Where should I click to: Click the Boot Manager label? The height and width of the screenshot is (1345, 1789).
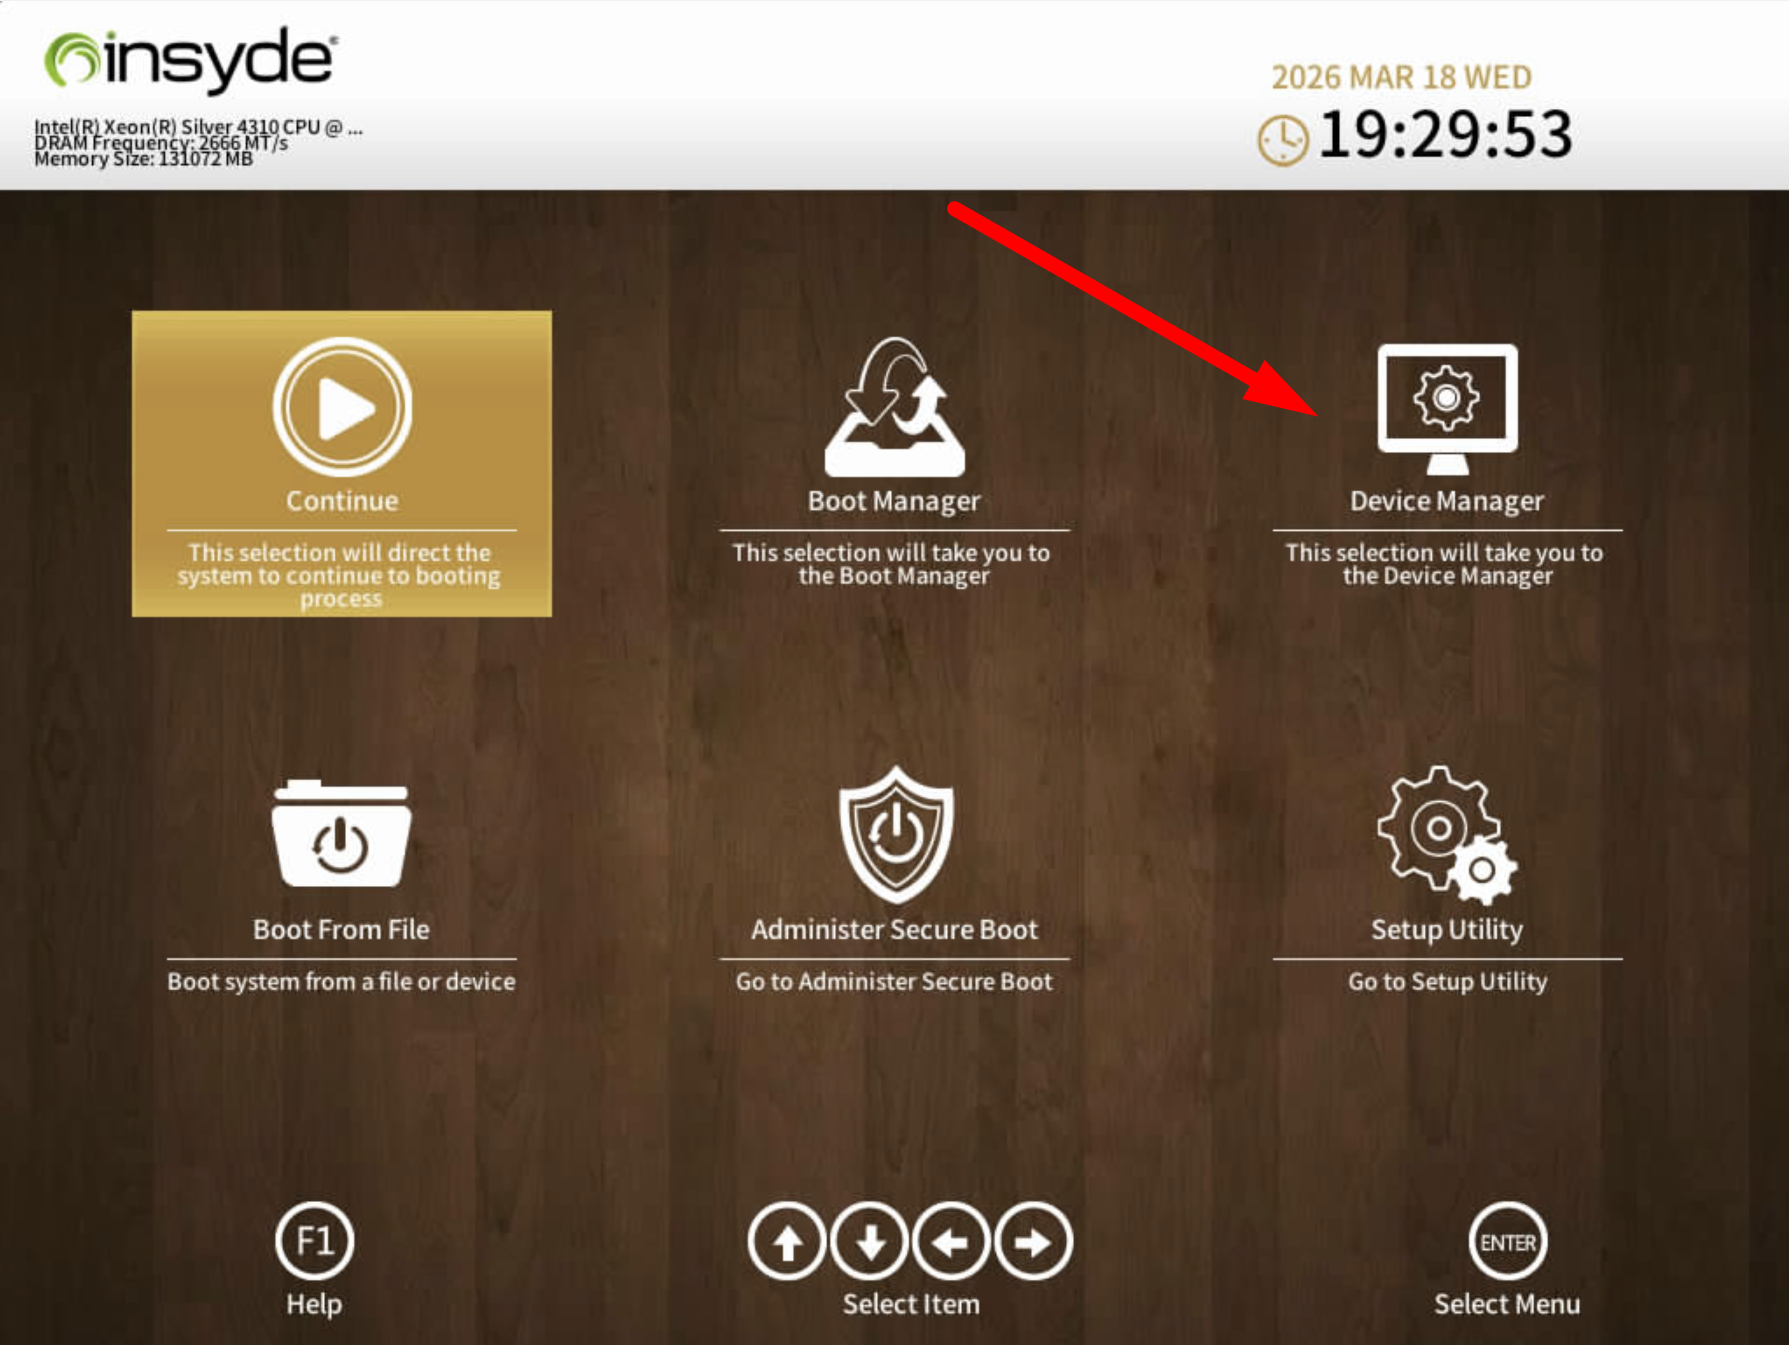click(896, 501)
